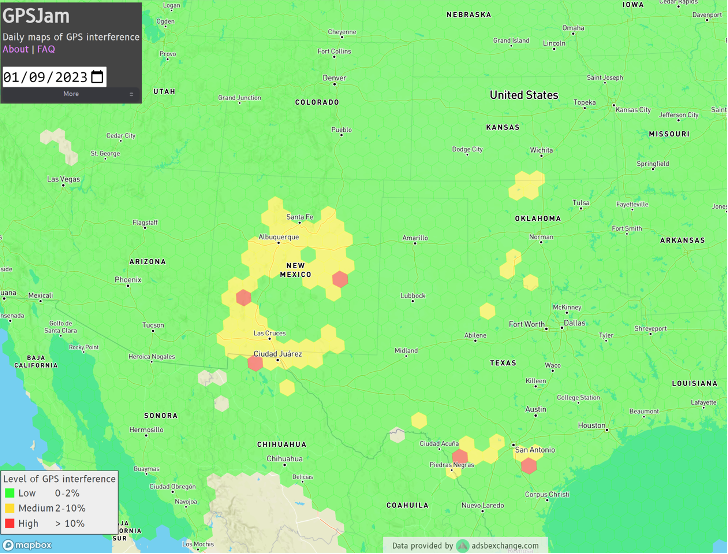Click the Dallas city label

pos(574,323)
